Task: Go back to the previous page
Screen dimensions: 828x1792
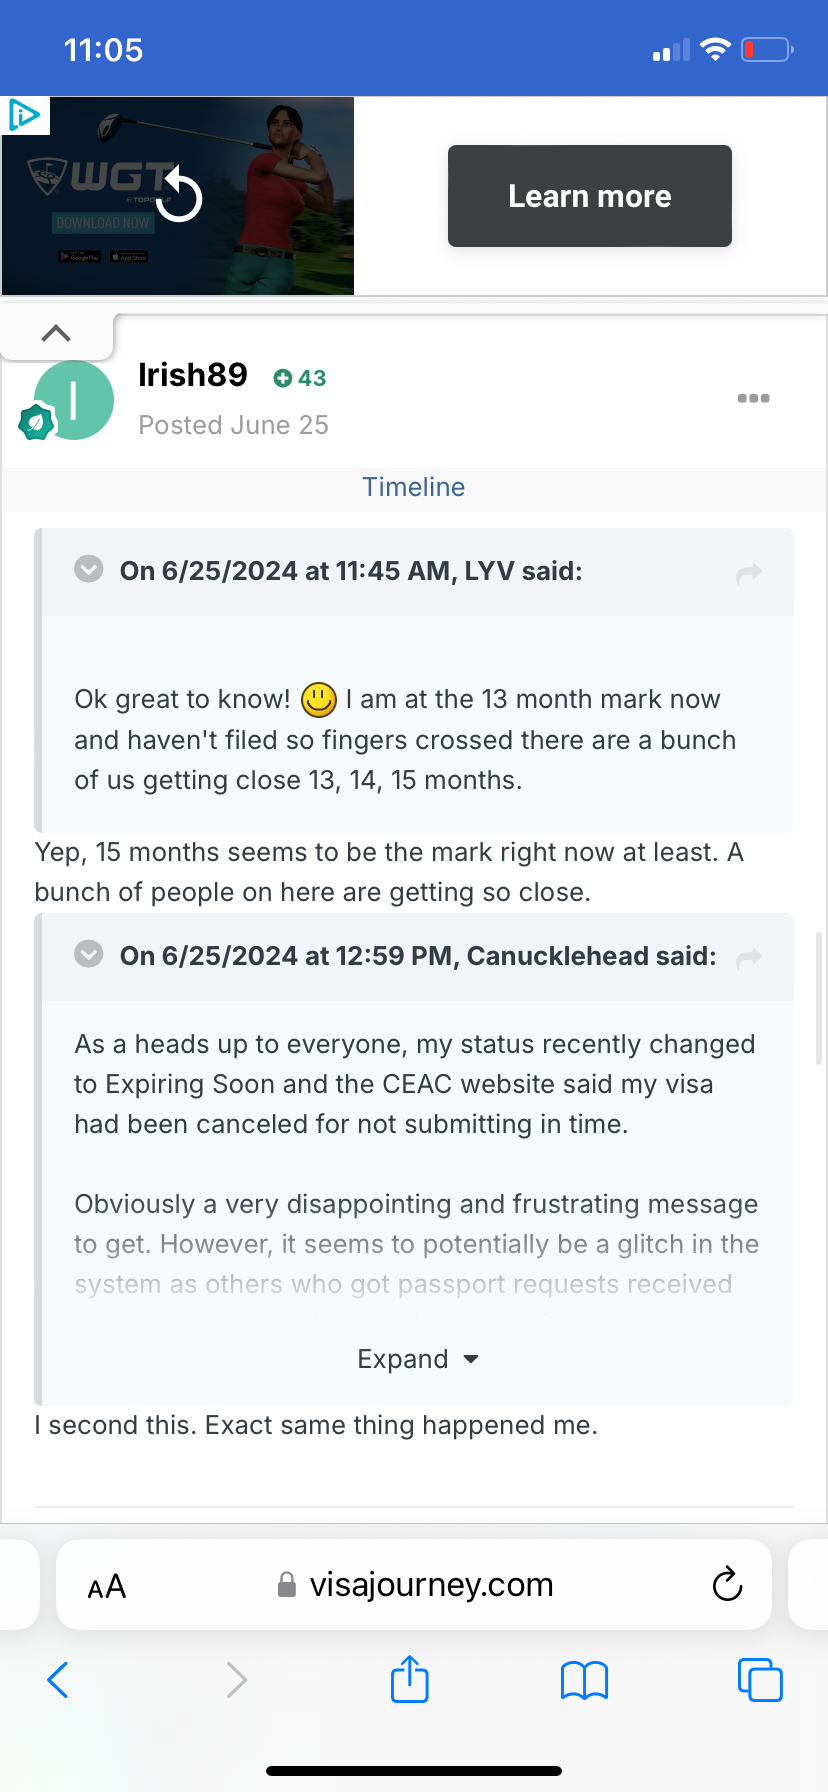Action: pos(58,1680)
